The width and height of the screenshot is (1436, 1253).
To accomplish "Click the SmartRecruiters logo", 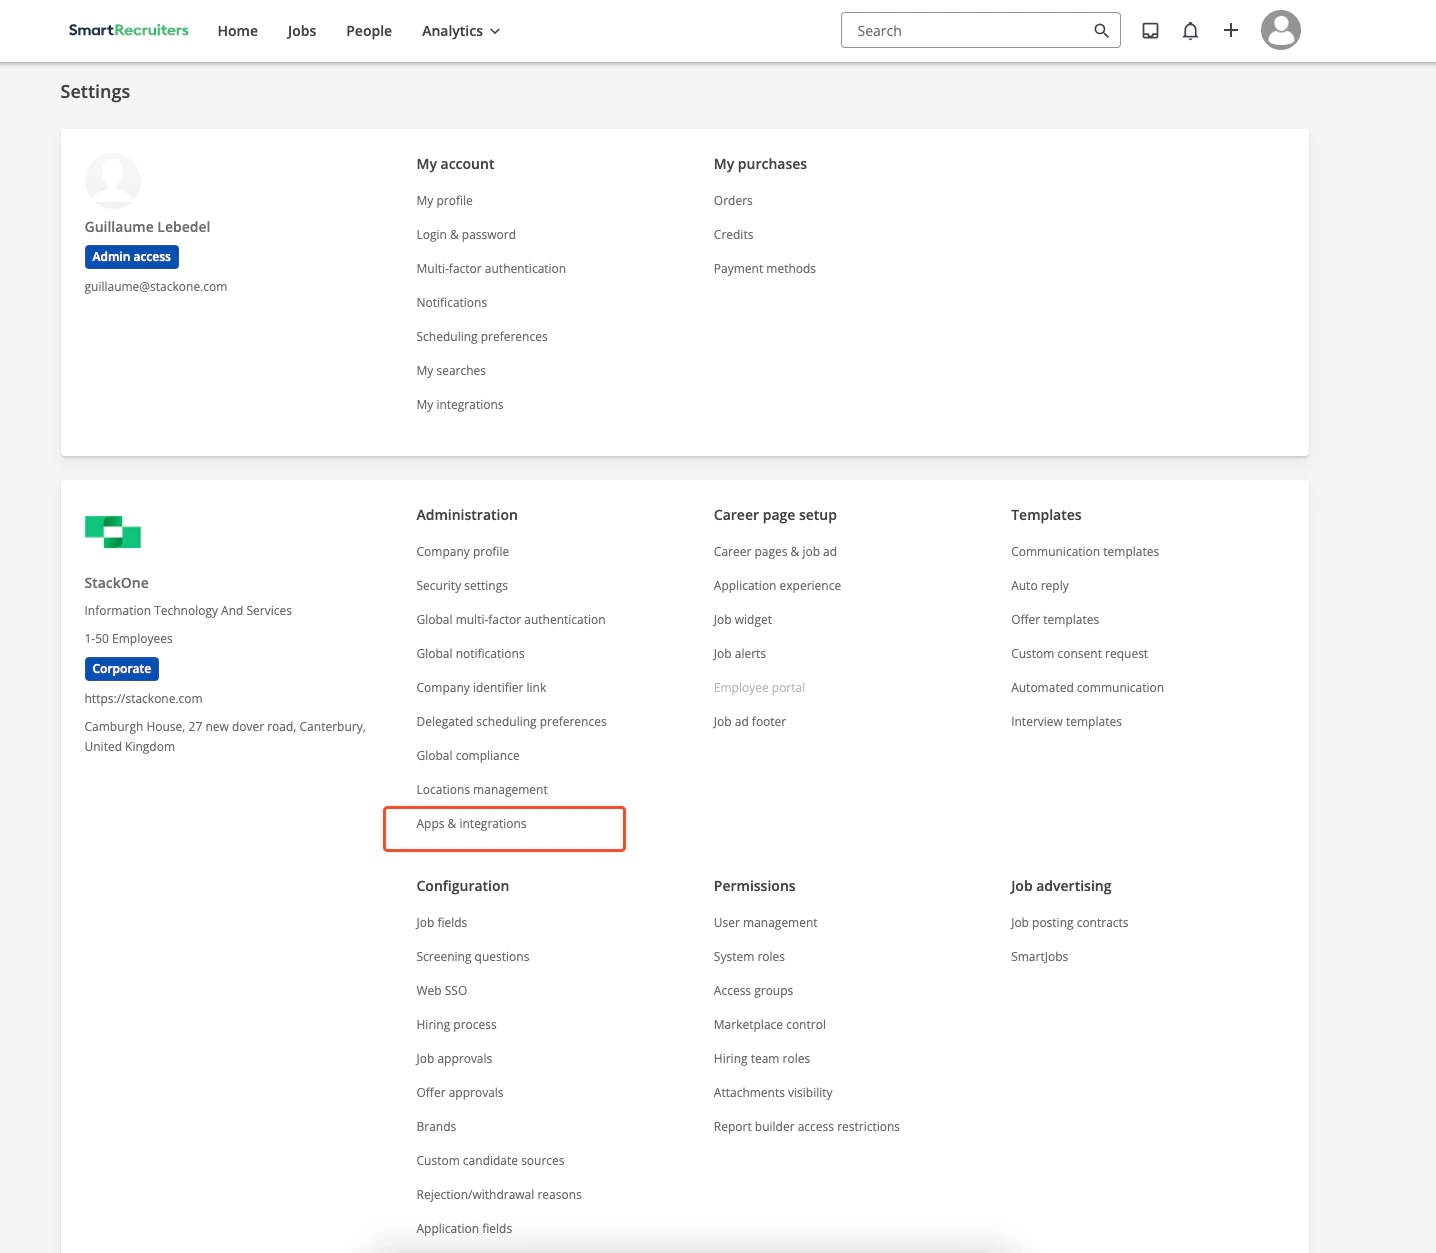I will (x=128, y=30).
